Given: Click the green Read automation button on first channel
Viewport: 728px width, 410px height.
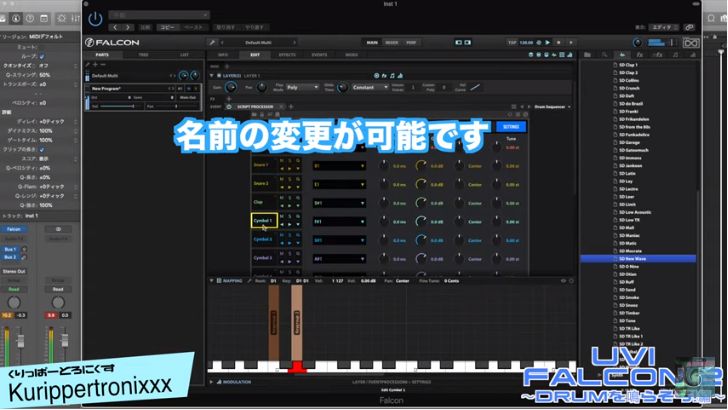Looking at the screenshot, I should tap(14, 289).
